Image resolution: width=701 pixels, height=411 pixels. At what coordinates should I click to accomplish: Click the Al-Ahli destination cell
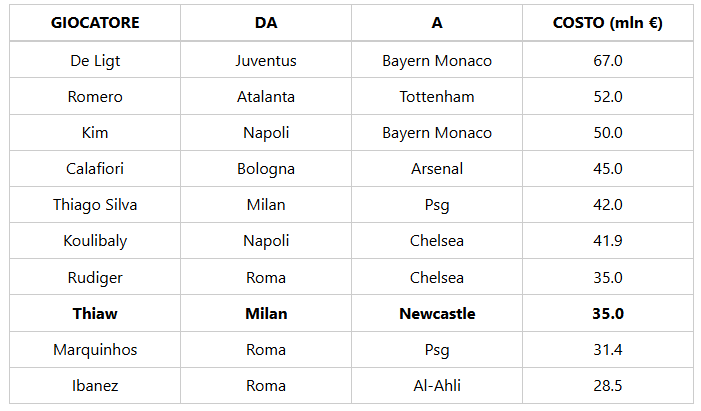(437, 386)
